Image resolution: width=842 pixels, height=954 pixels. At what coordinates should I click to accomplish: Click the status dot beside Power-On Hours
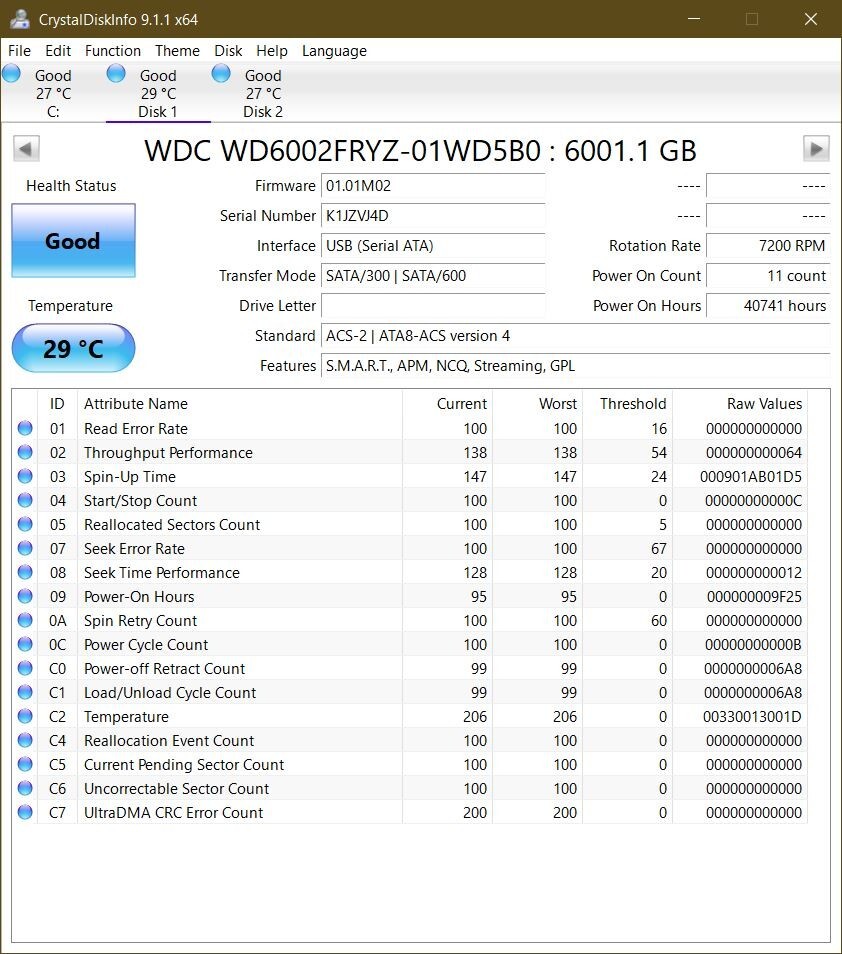point(24,596)
